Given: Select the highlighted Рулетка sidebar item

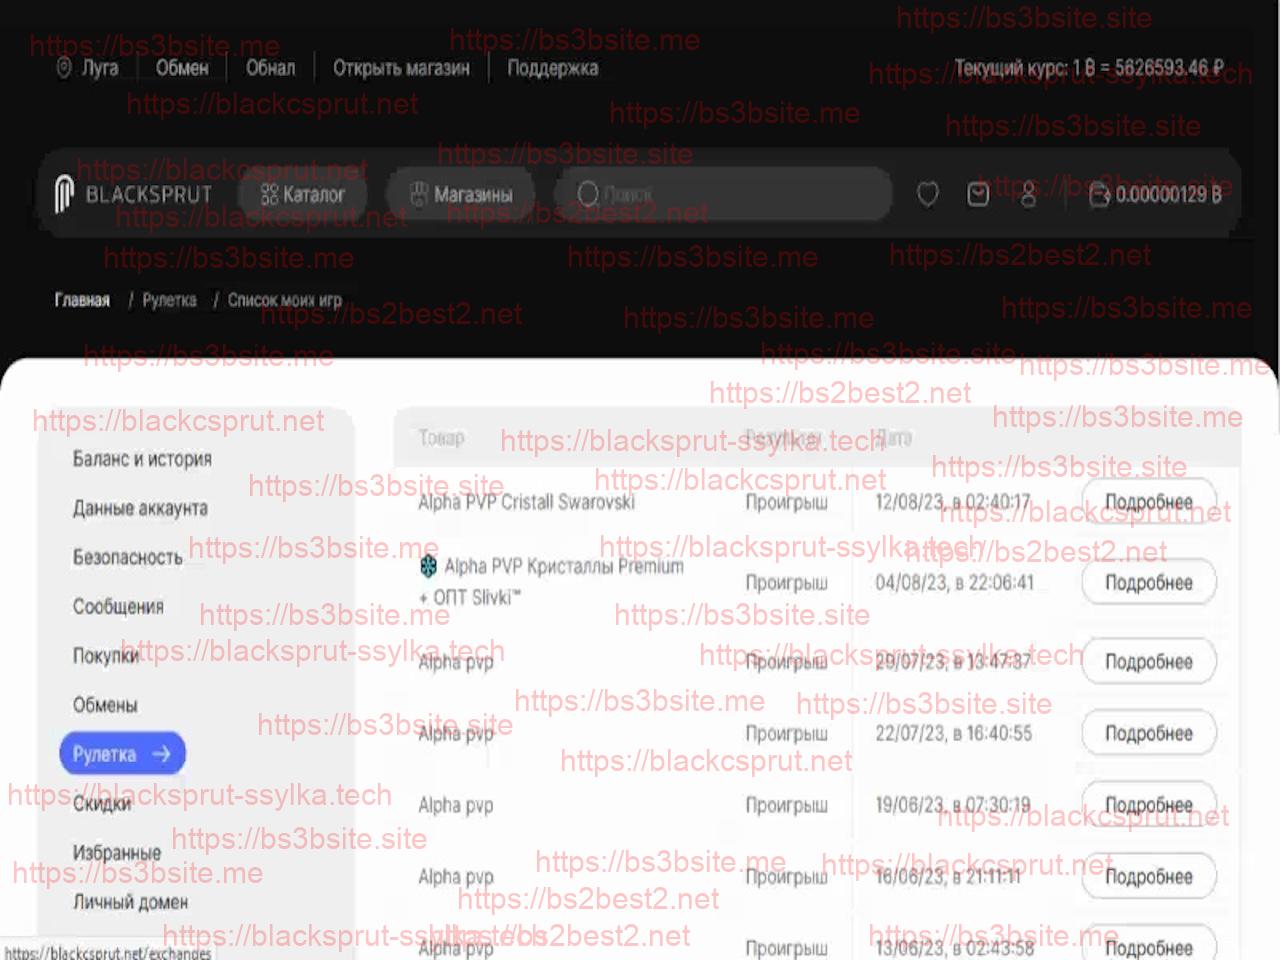Looking at the screenshot, I should (x=123, y=754).
